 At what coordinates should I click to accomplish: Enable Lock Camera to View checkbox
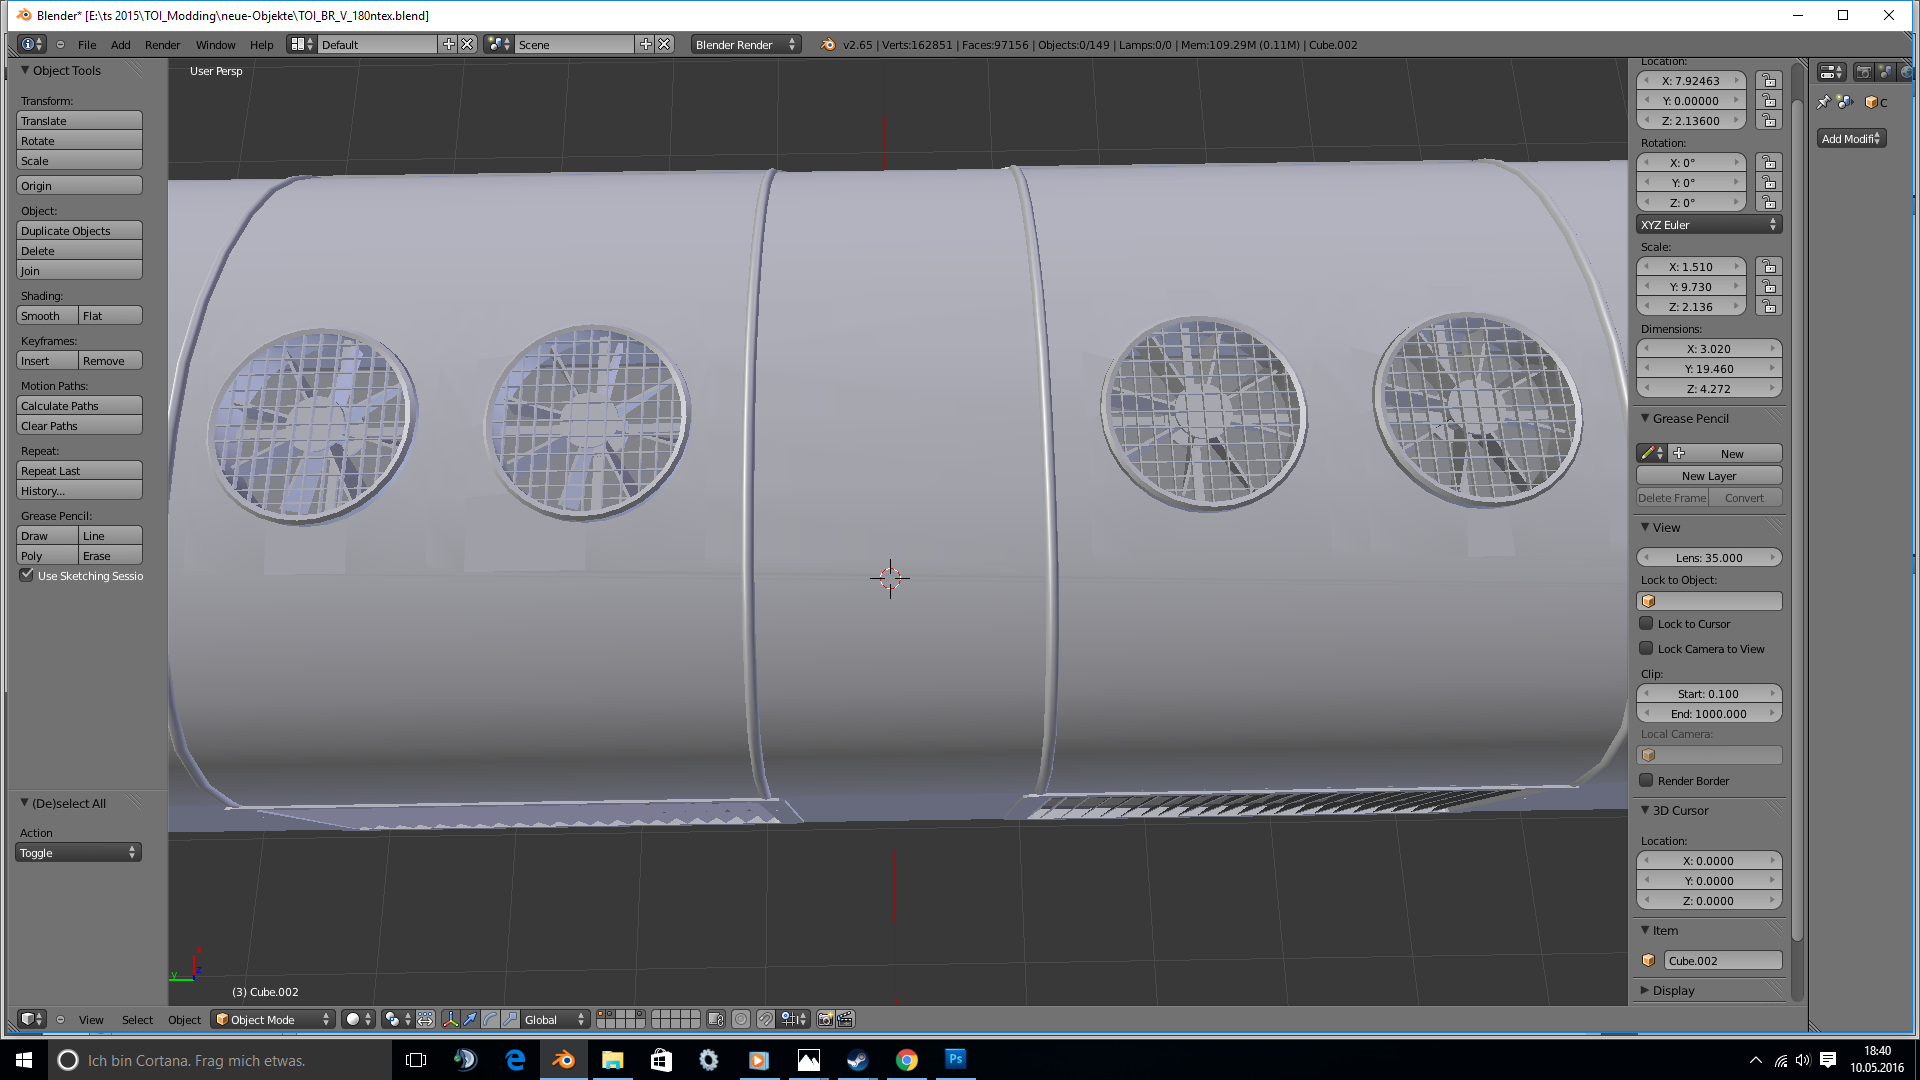1646,648
